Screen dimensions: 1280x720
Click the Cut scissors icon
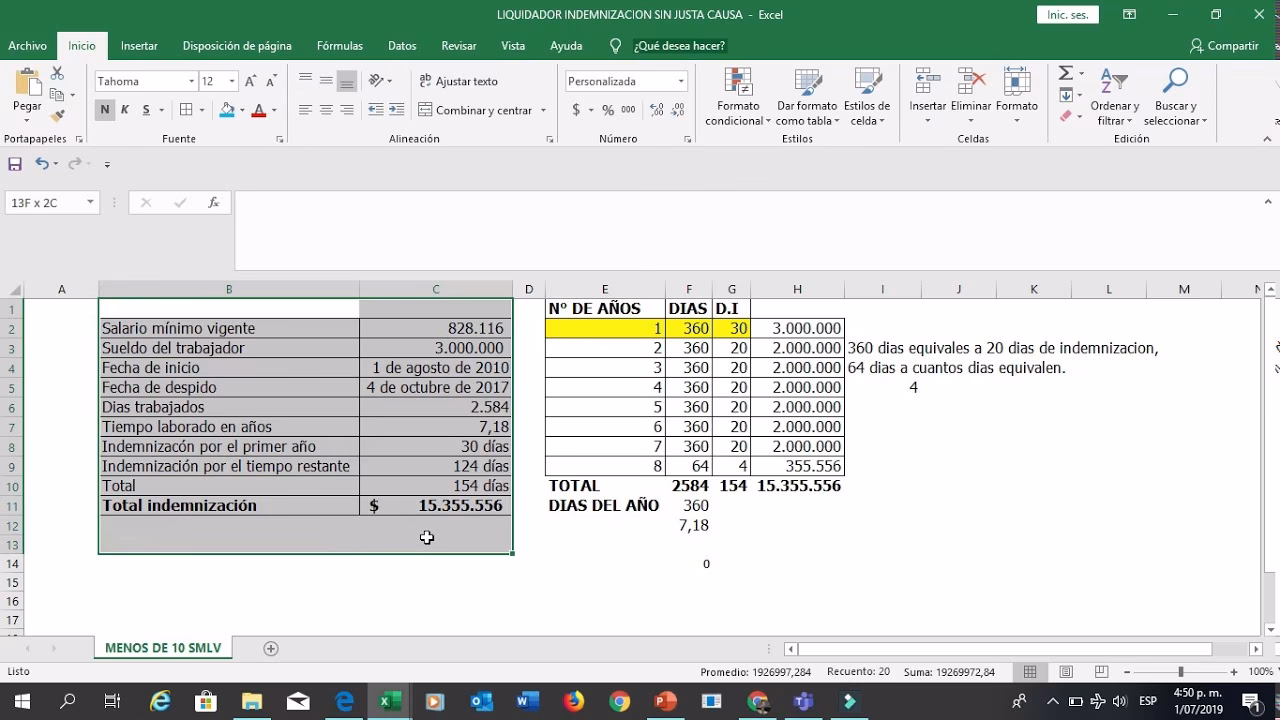(x=57, y=74)
